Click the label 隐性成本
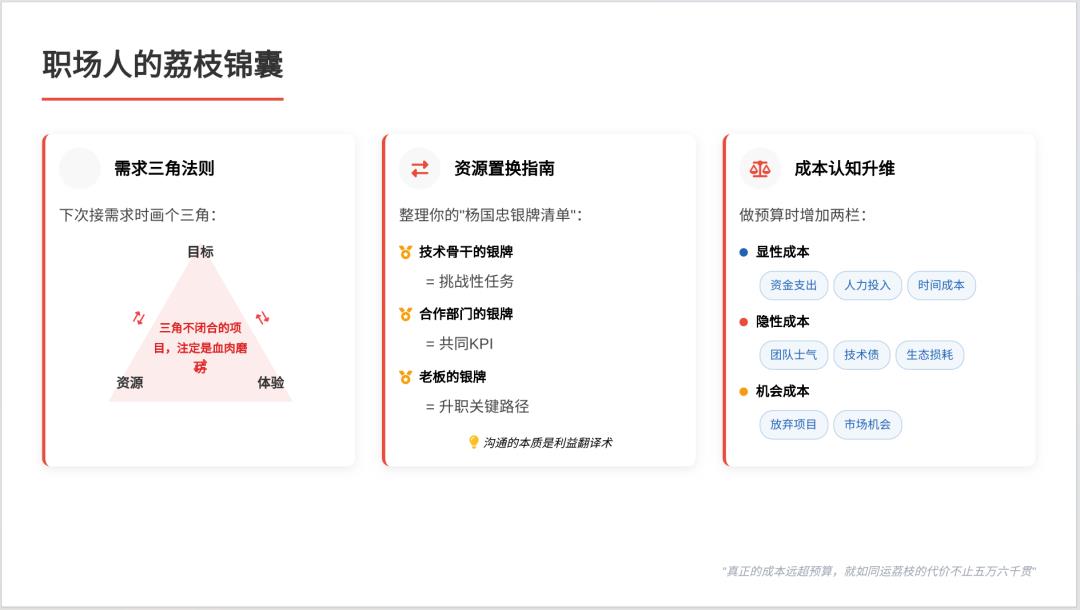The width and height of the screenshot is (1080, 610). [x=782, y=322]
